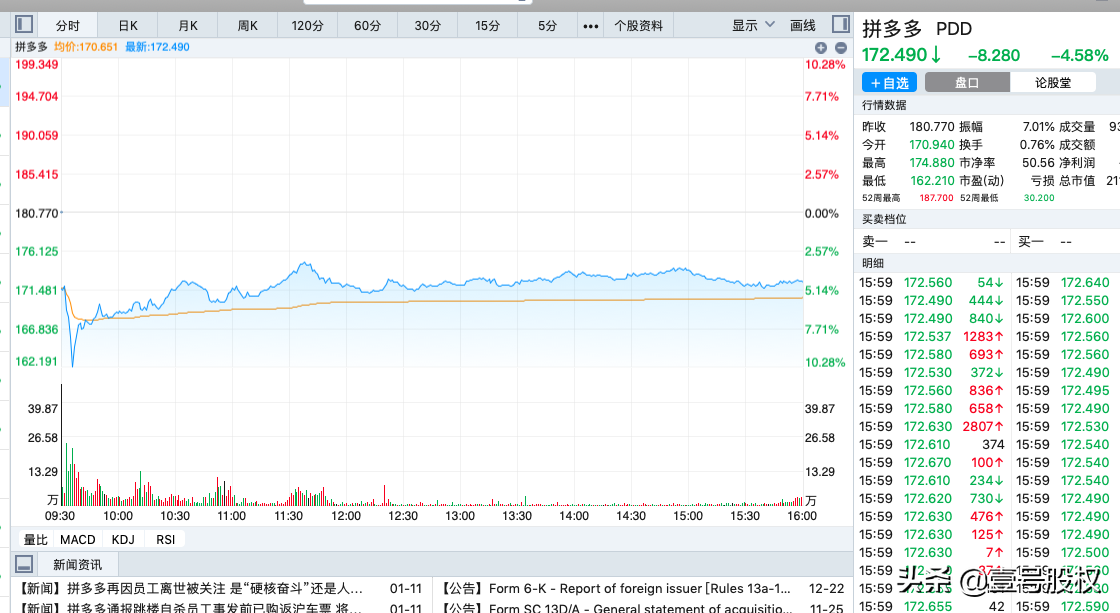Open the 画线 drawing tool

(x=802, y=25)
